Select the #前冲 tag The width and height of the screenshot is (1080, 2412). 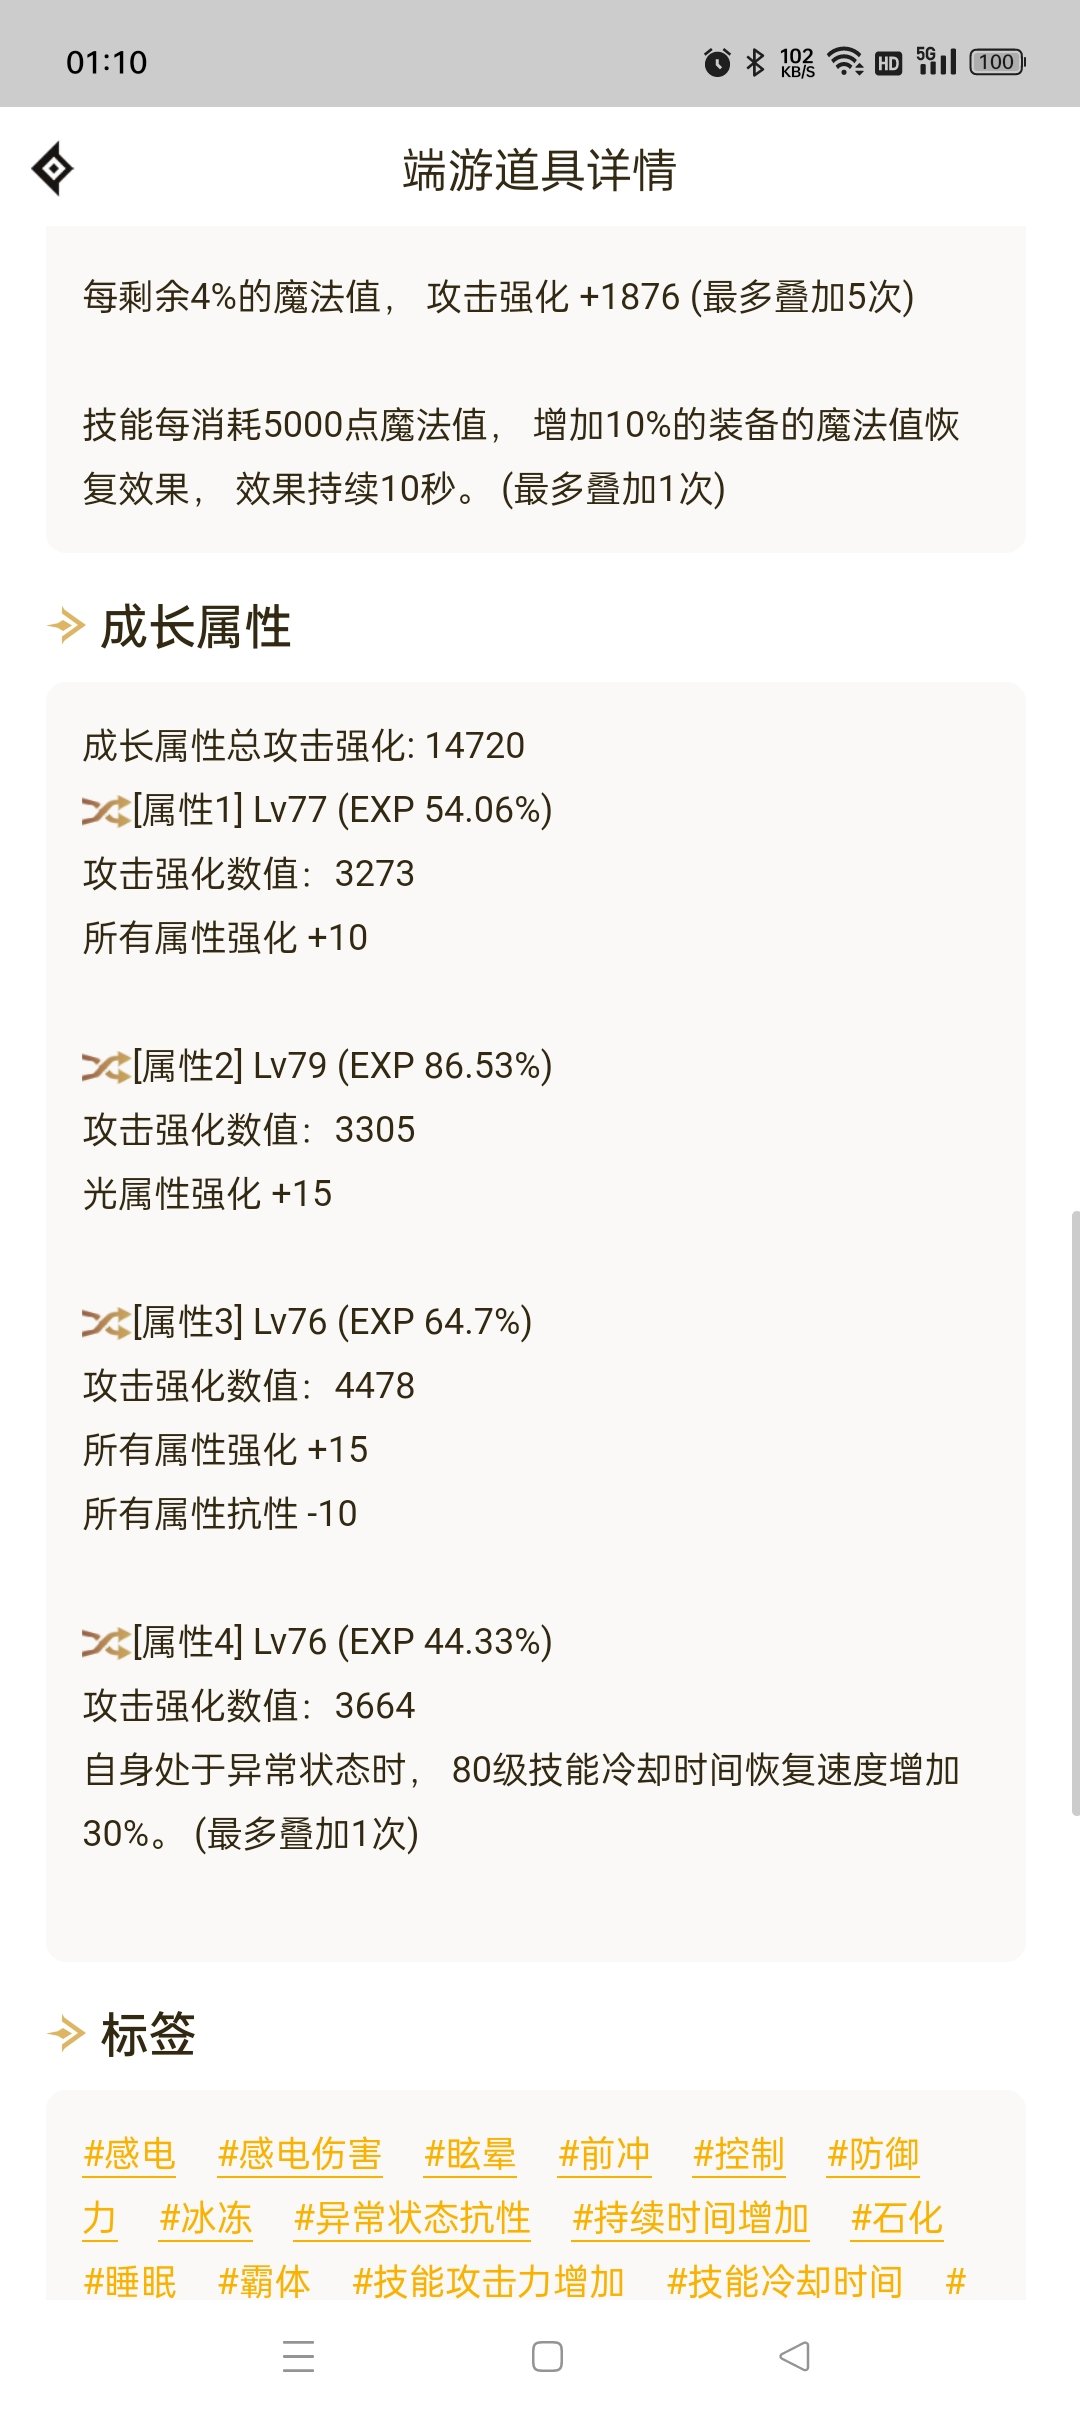(x=604, y=2154)
